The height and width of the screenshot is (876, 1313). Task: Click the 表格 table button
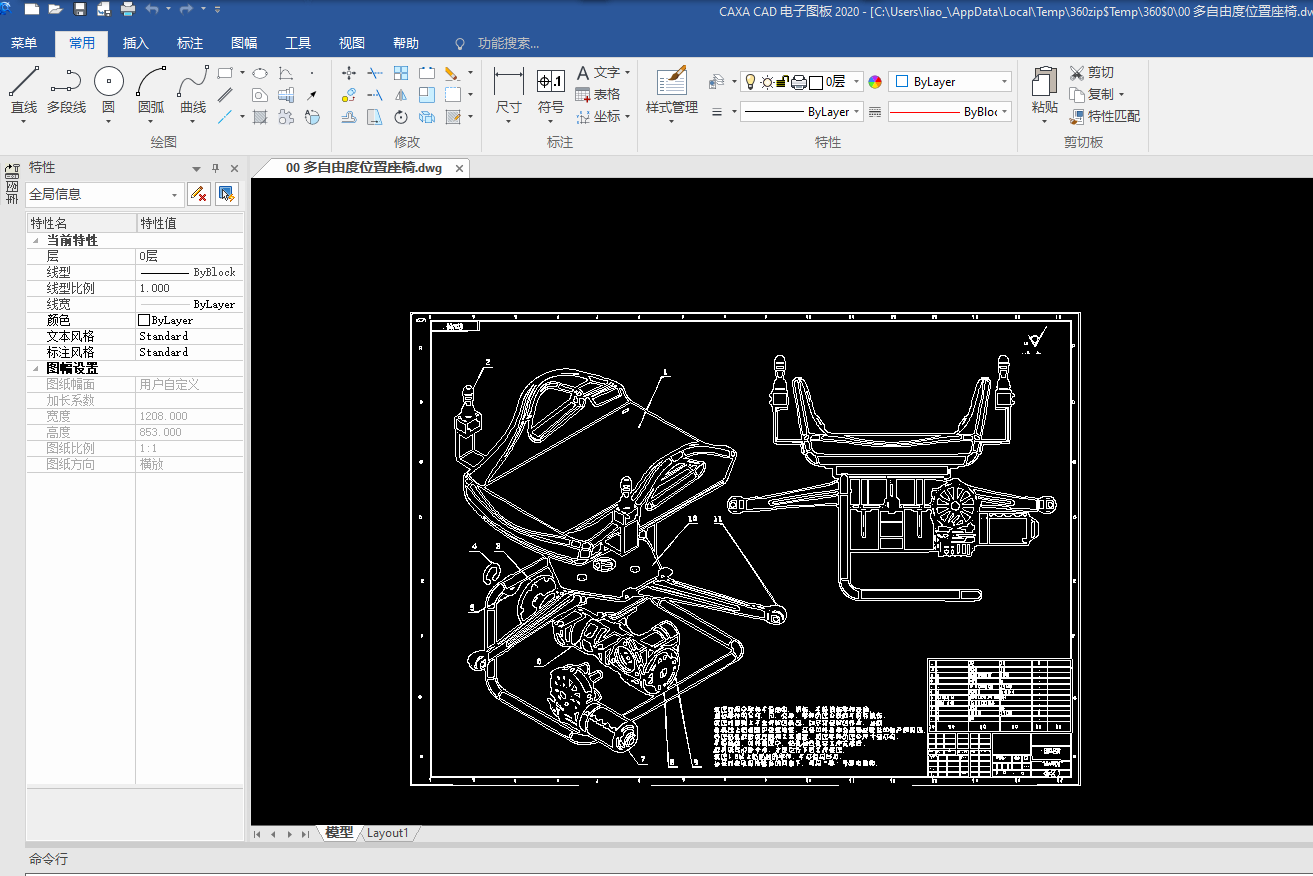(598, 94)
